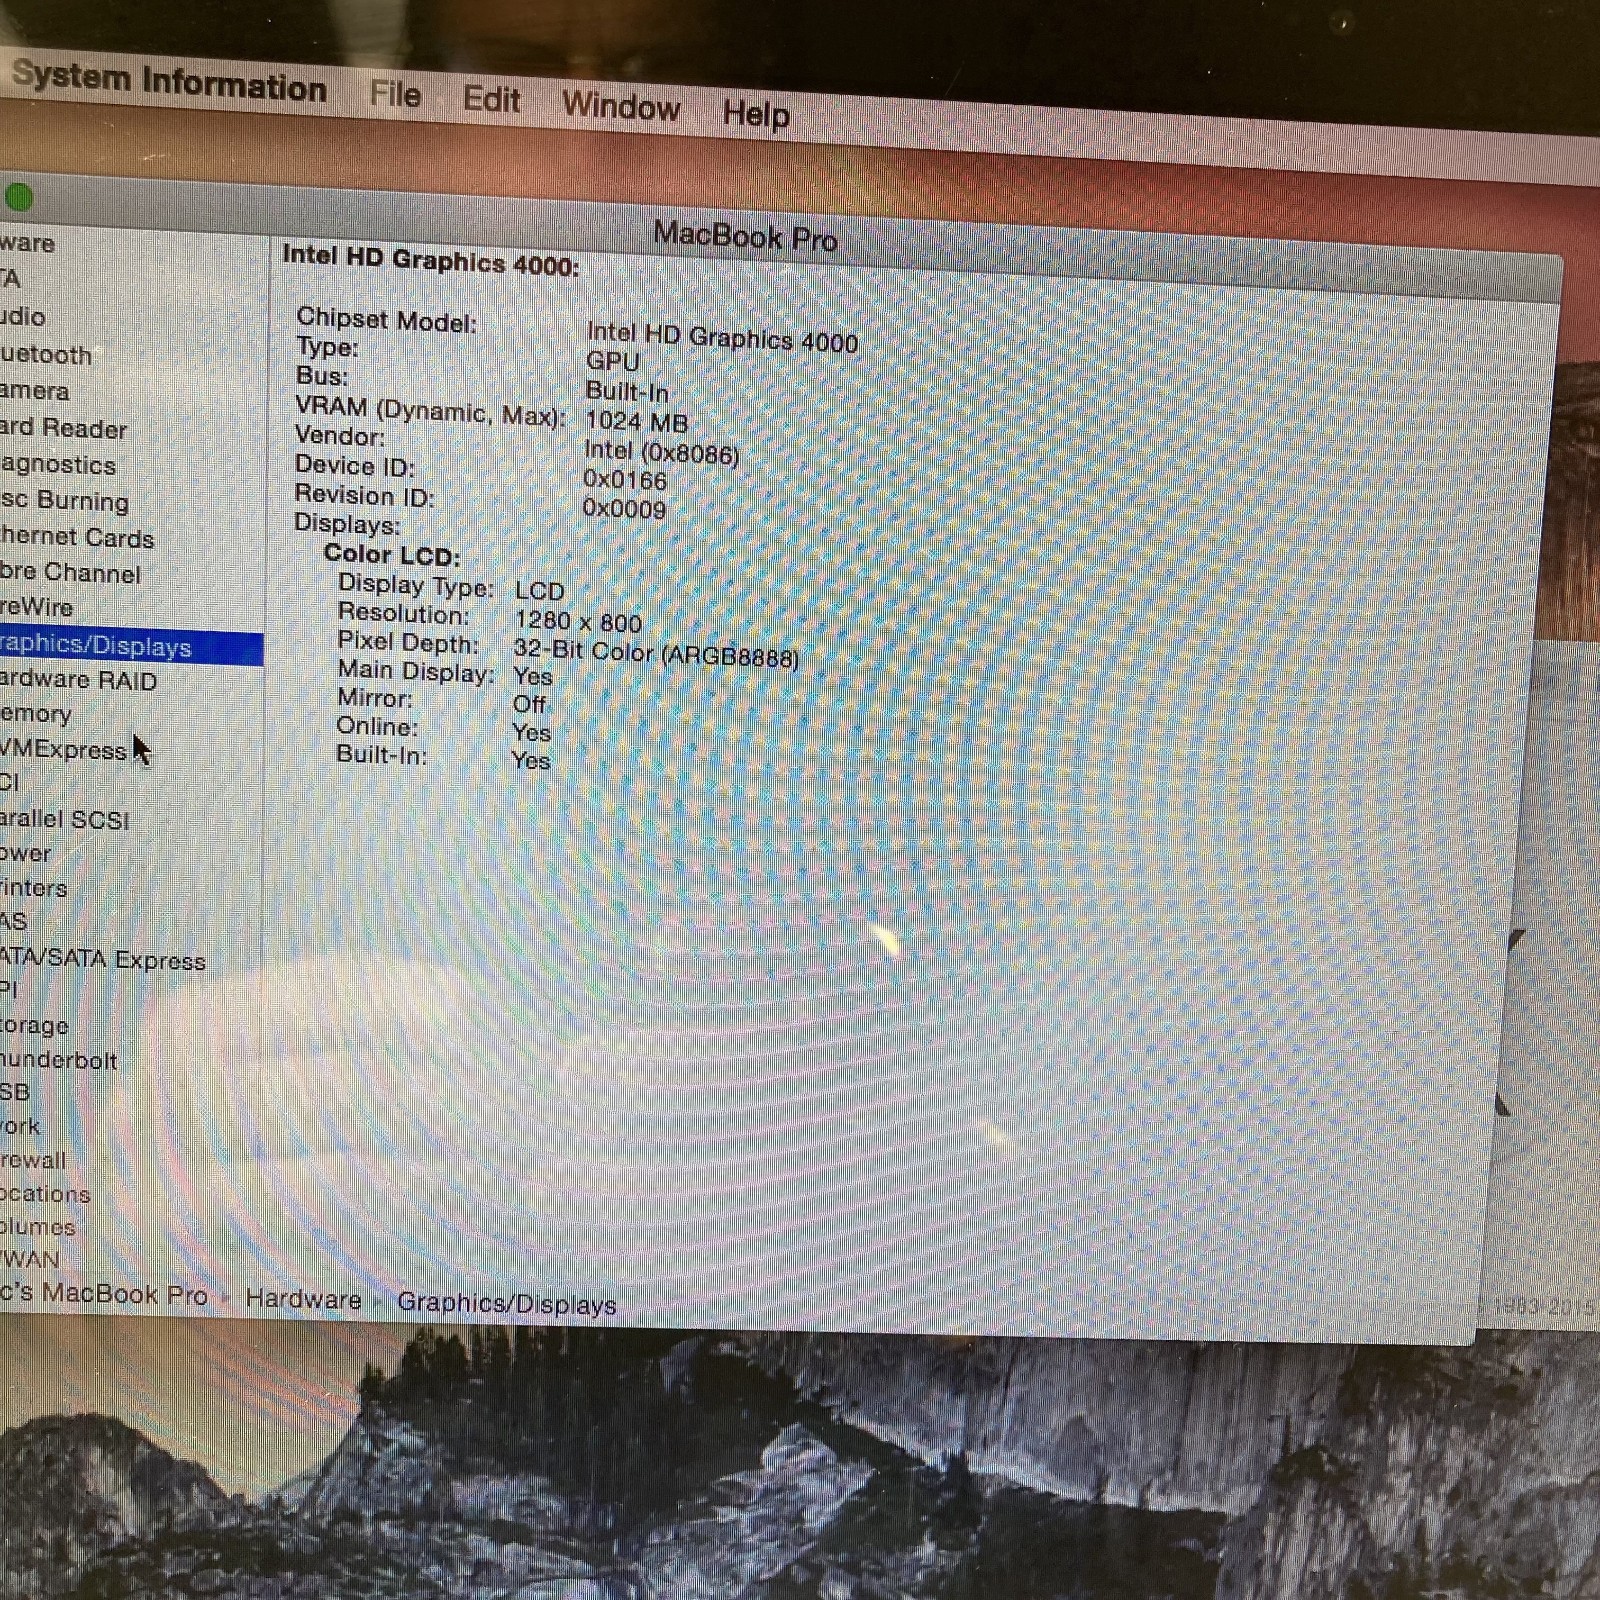Click the Resolution value 1280 x 800

(x=578, y=622)
